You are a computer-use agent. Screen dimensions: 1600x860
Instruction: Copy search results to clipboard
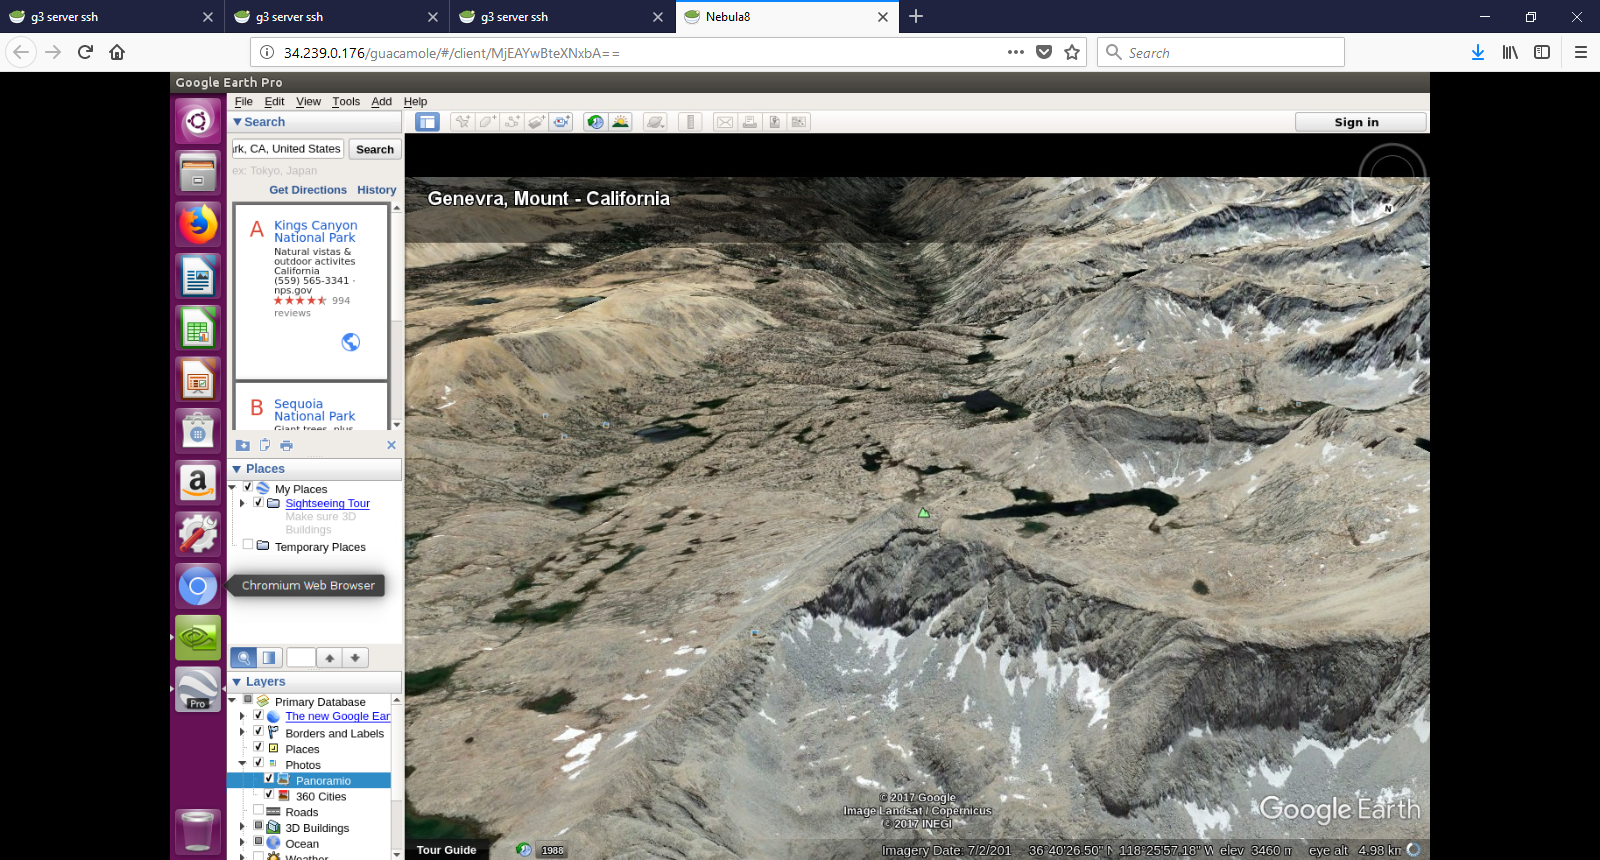tap(265, 445)
